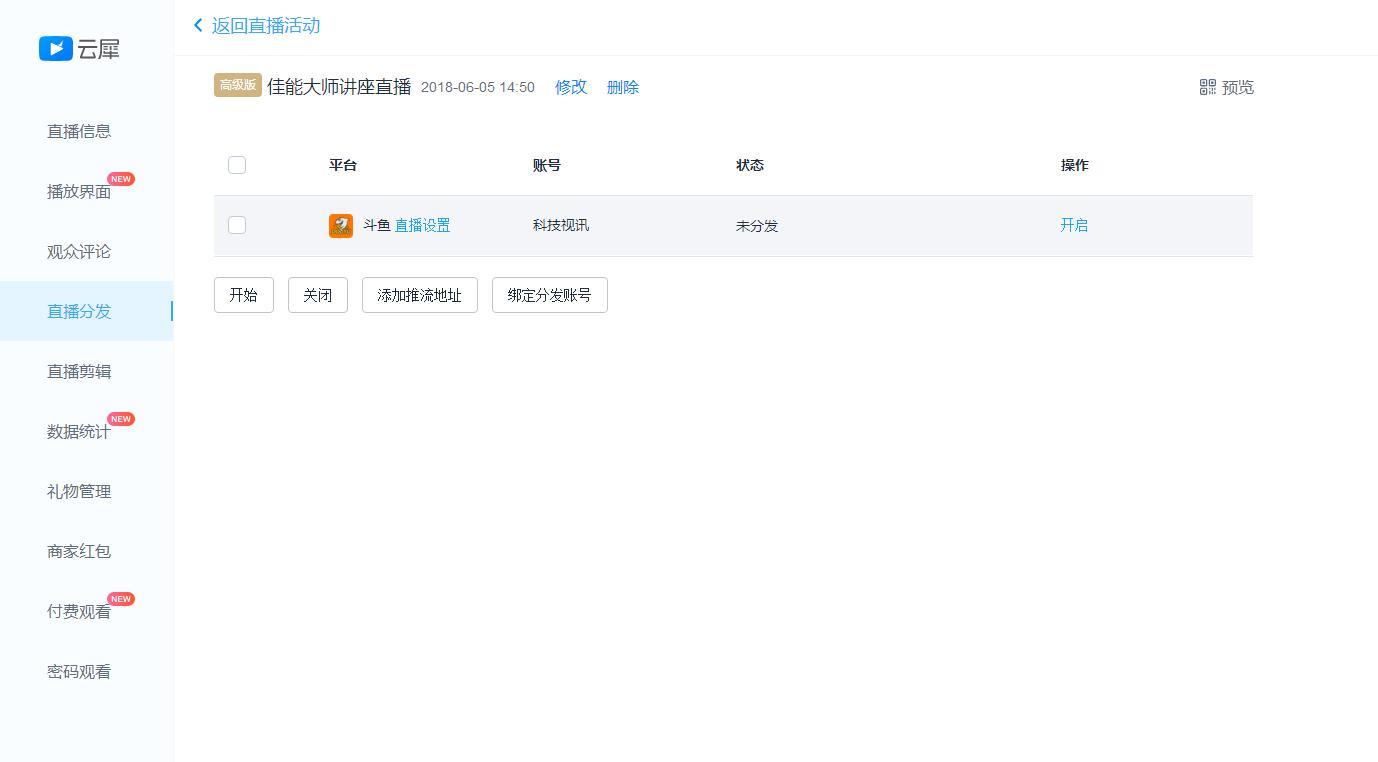The width and height of the screenshot is (1378, 762).
Task: Click 删除 link beside the title
Action: point(622,87)
